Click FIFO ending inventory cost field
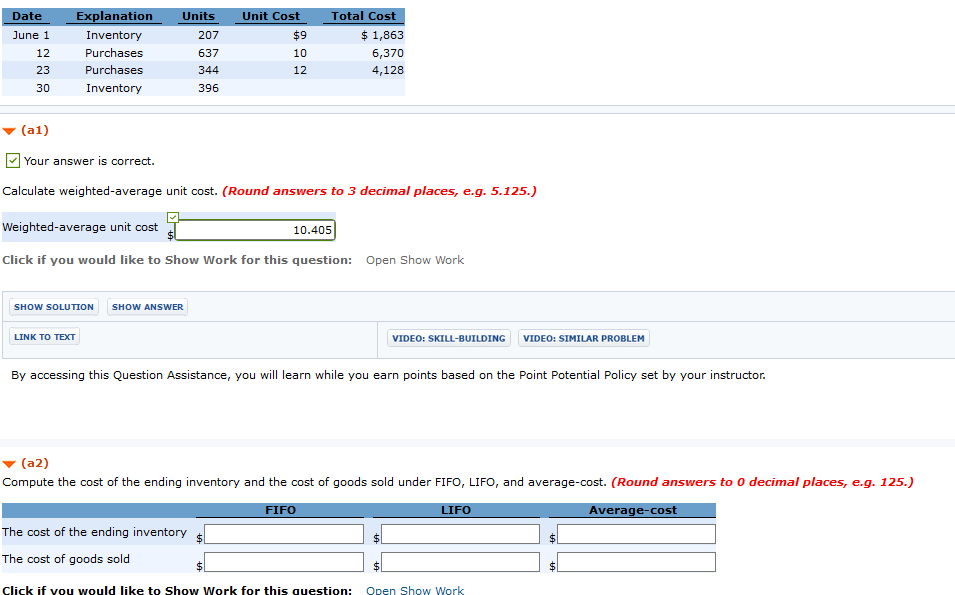This screenshot has width=955, height=595. coord(284,534)
